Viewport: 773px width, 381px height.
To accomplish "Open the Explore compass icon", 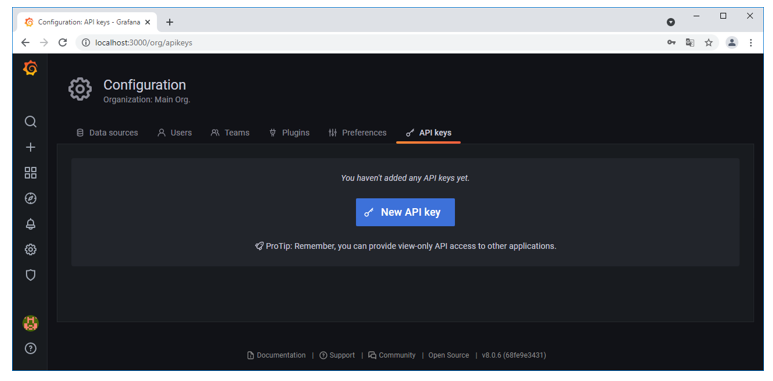I will pos(31,199).
